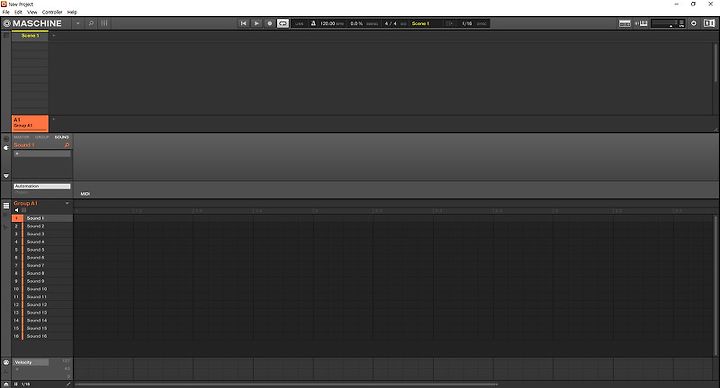Enable the metronome icon
720x388 pixels.
pyautogui.click(x=313, y=23)
